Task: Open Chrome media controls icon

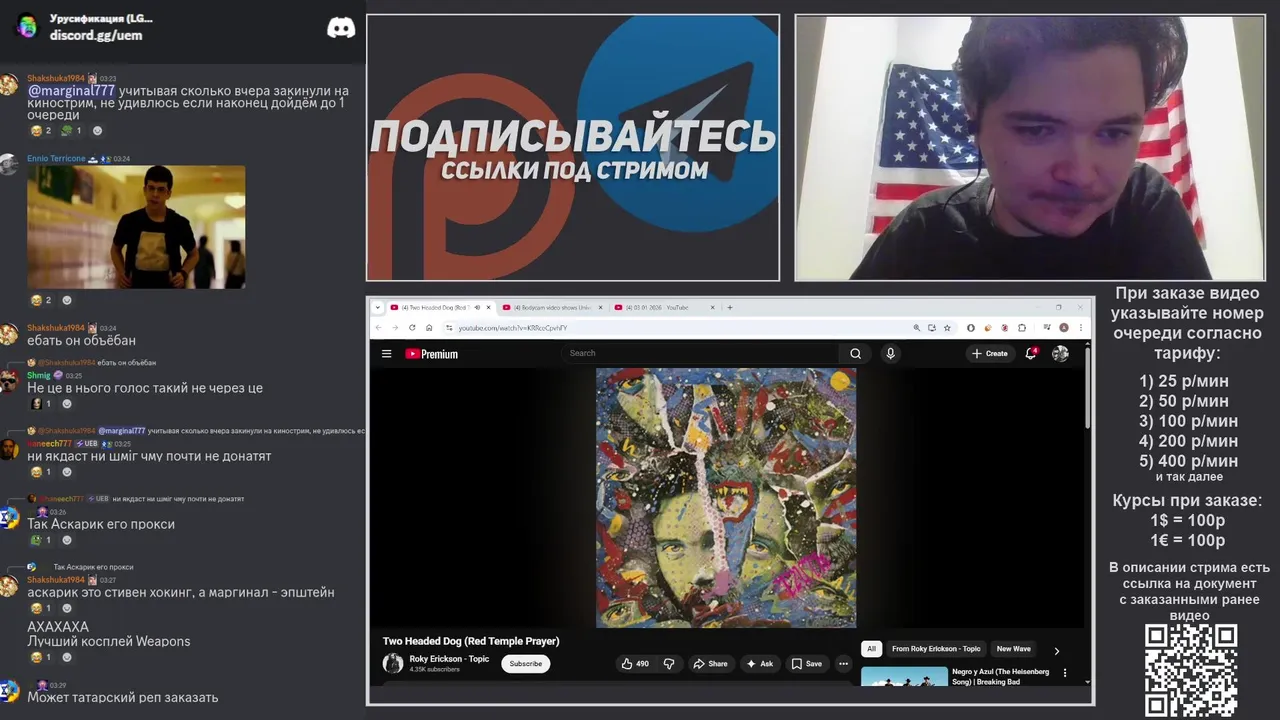Action: pos(1046,328)
